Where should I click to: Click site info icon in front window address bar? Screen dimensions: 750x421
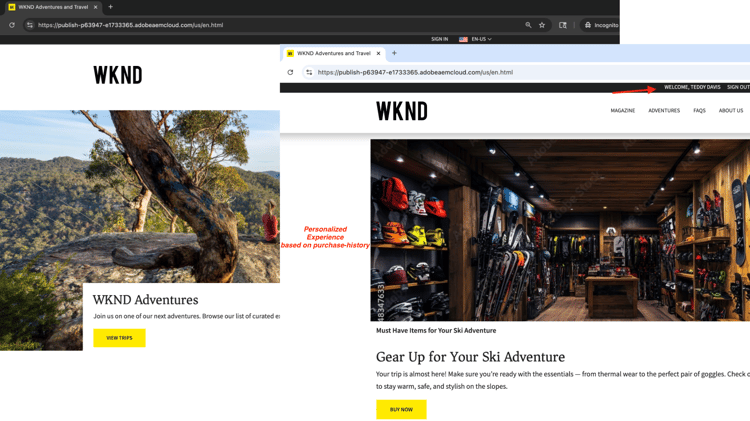[309, 72]
